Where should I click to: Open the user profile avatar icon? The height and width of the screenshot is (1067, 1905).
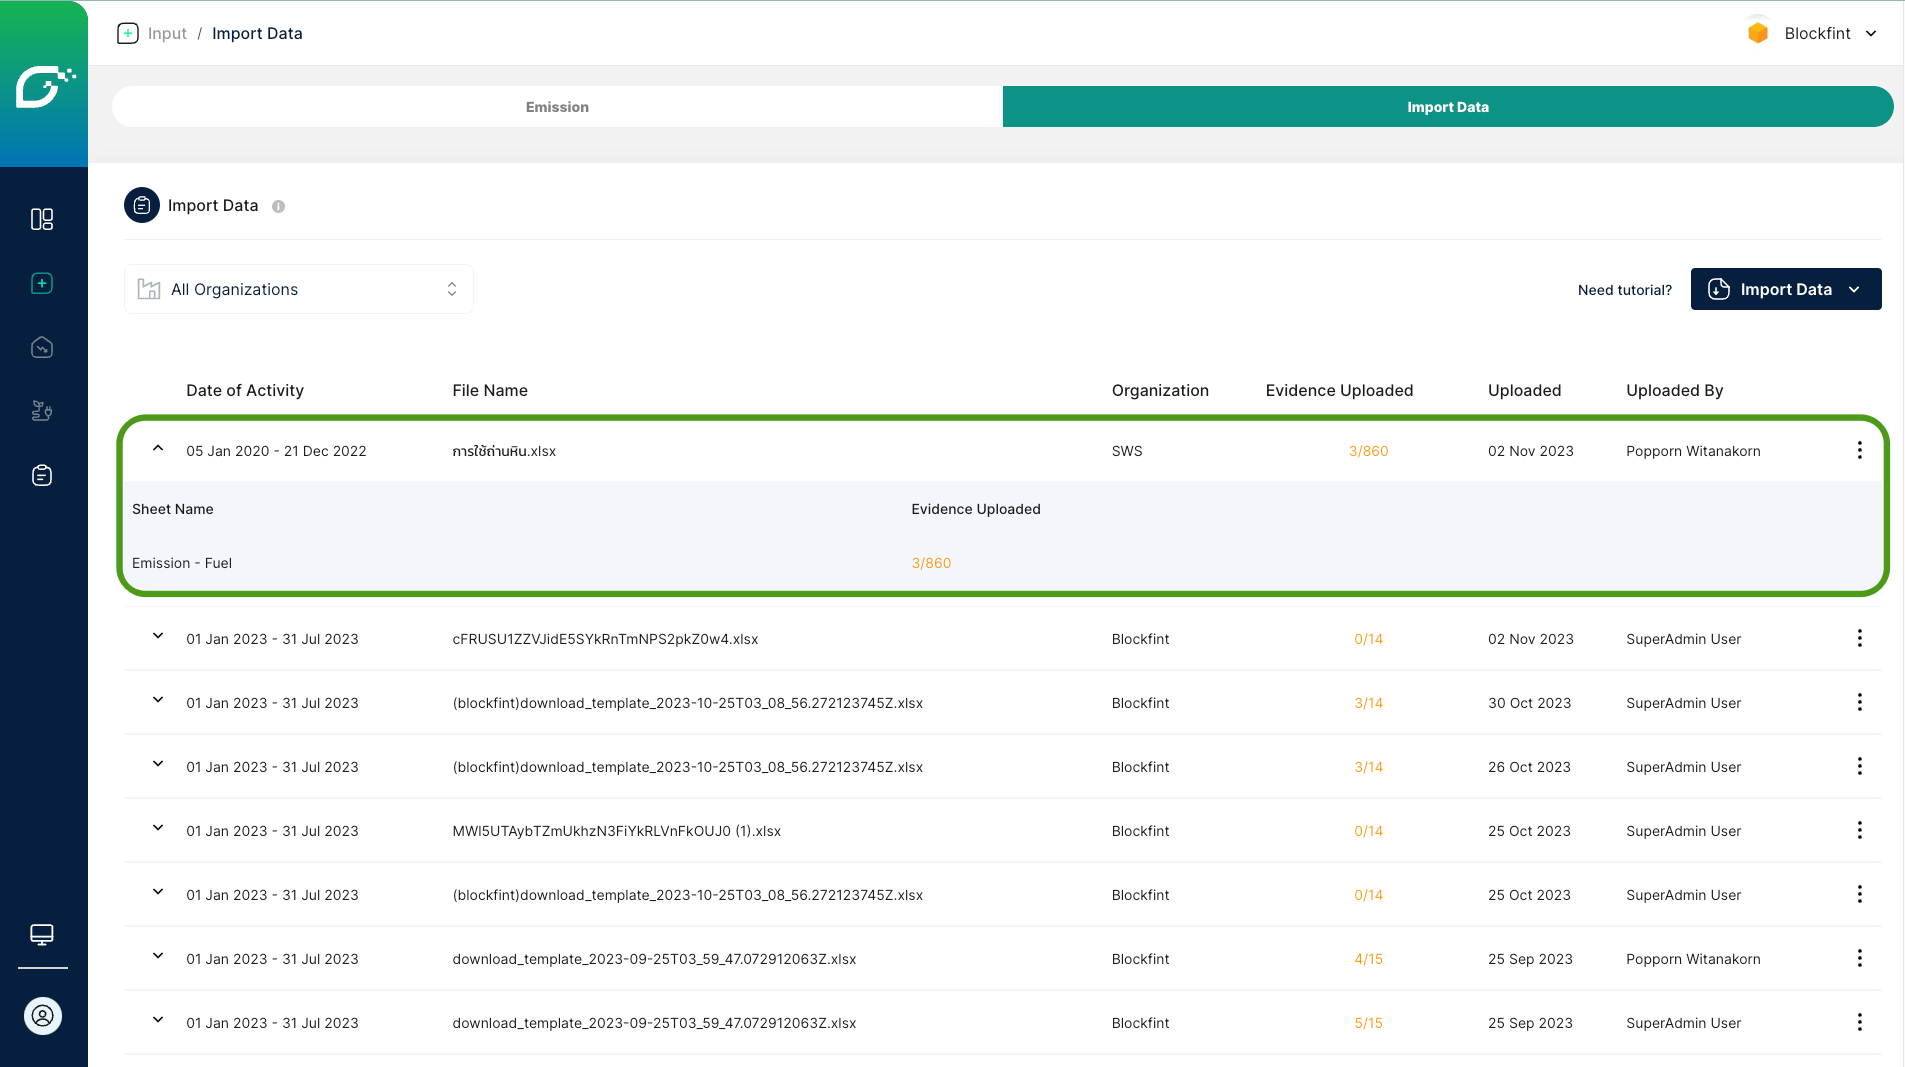tap(43, 1016)
